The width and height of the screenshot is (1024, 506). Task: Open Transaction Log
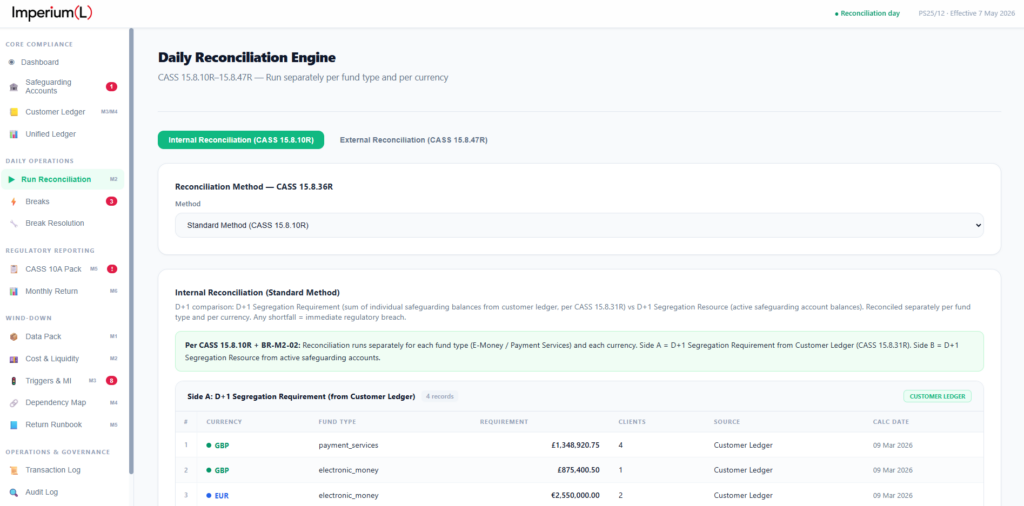[x=53, y=470]
